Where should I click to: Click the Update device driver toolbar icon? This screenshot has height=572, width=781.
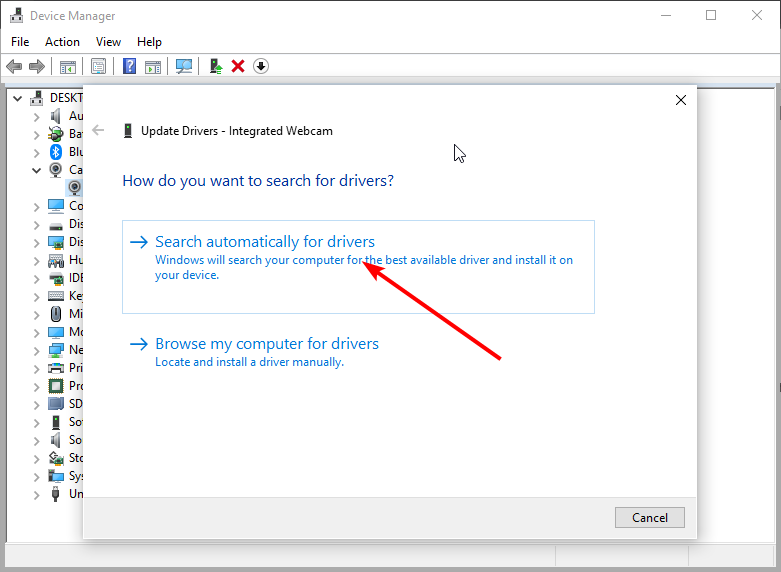216,66
